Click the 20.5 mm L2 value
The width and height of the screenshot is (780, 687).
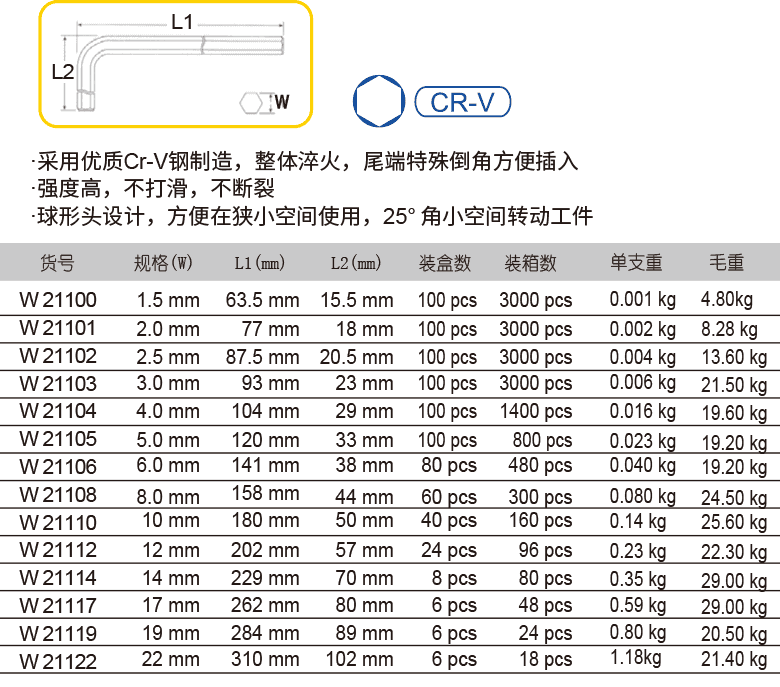357,357
